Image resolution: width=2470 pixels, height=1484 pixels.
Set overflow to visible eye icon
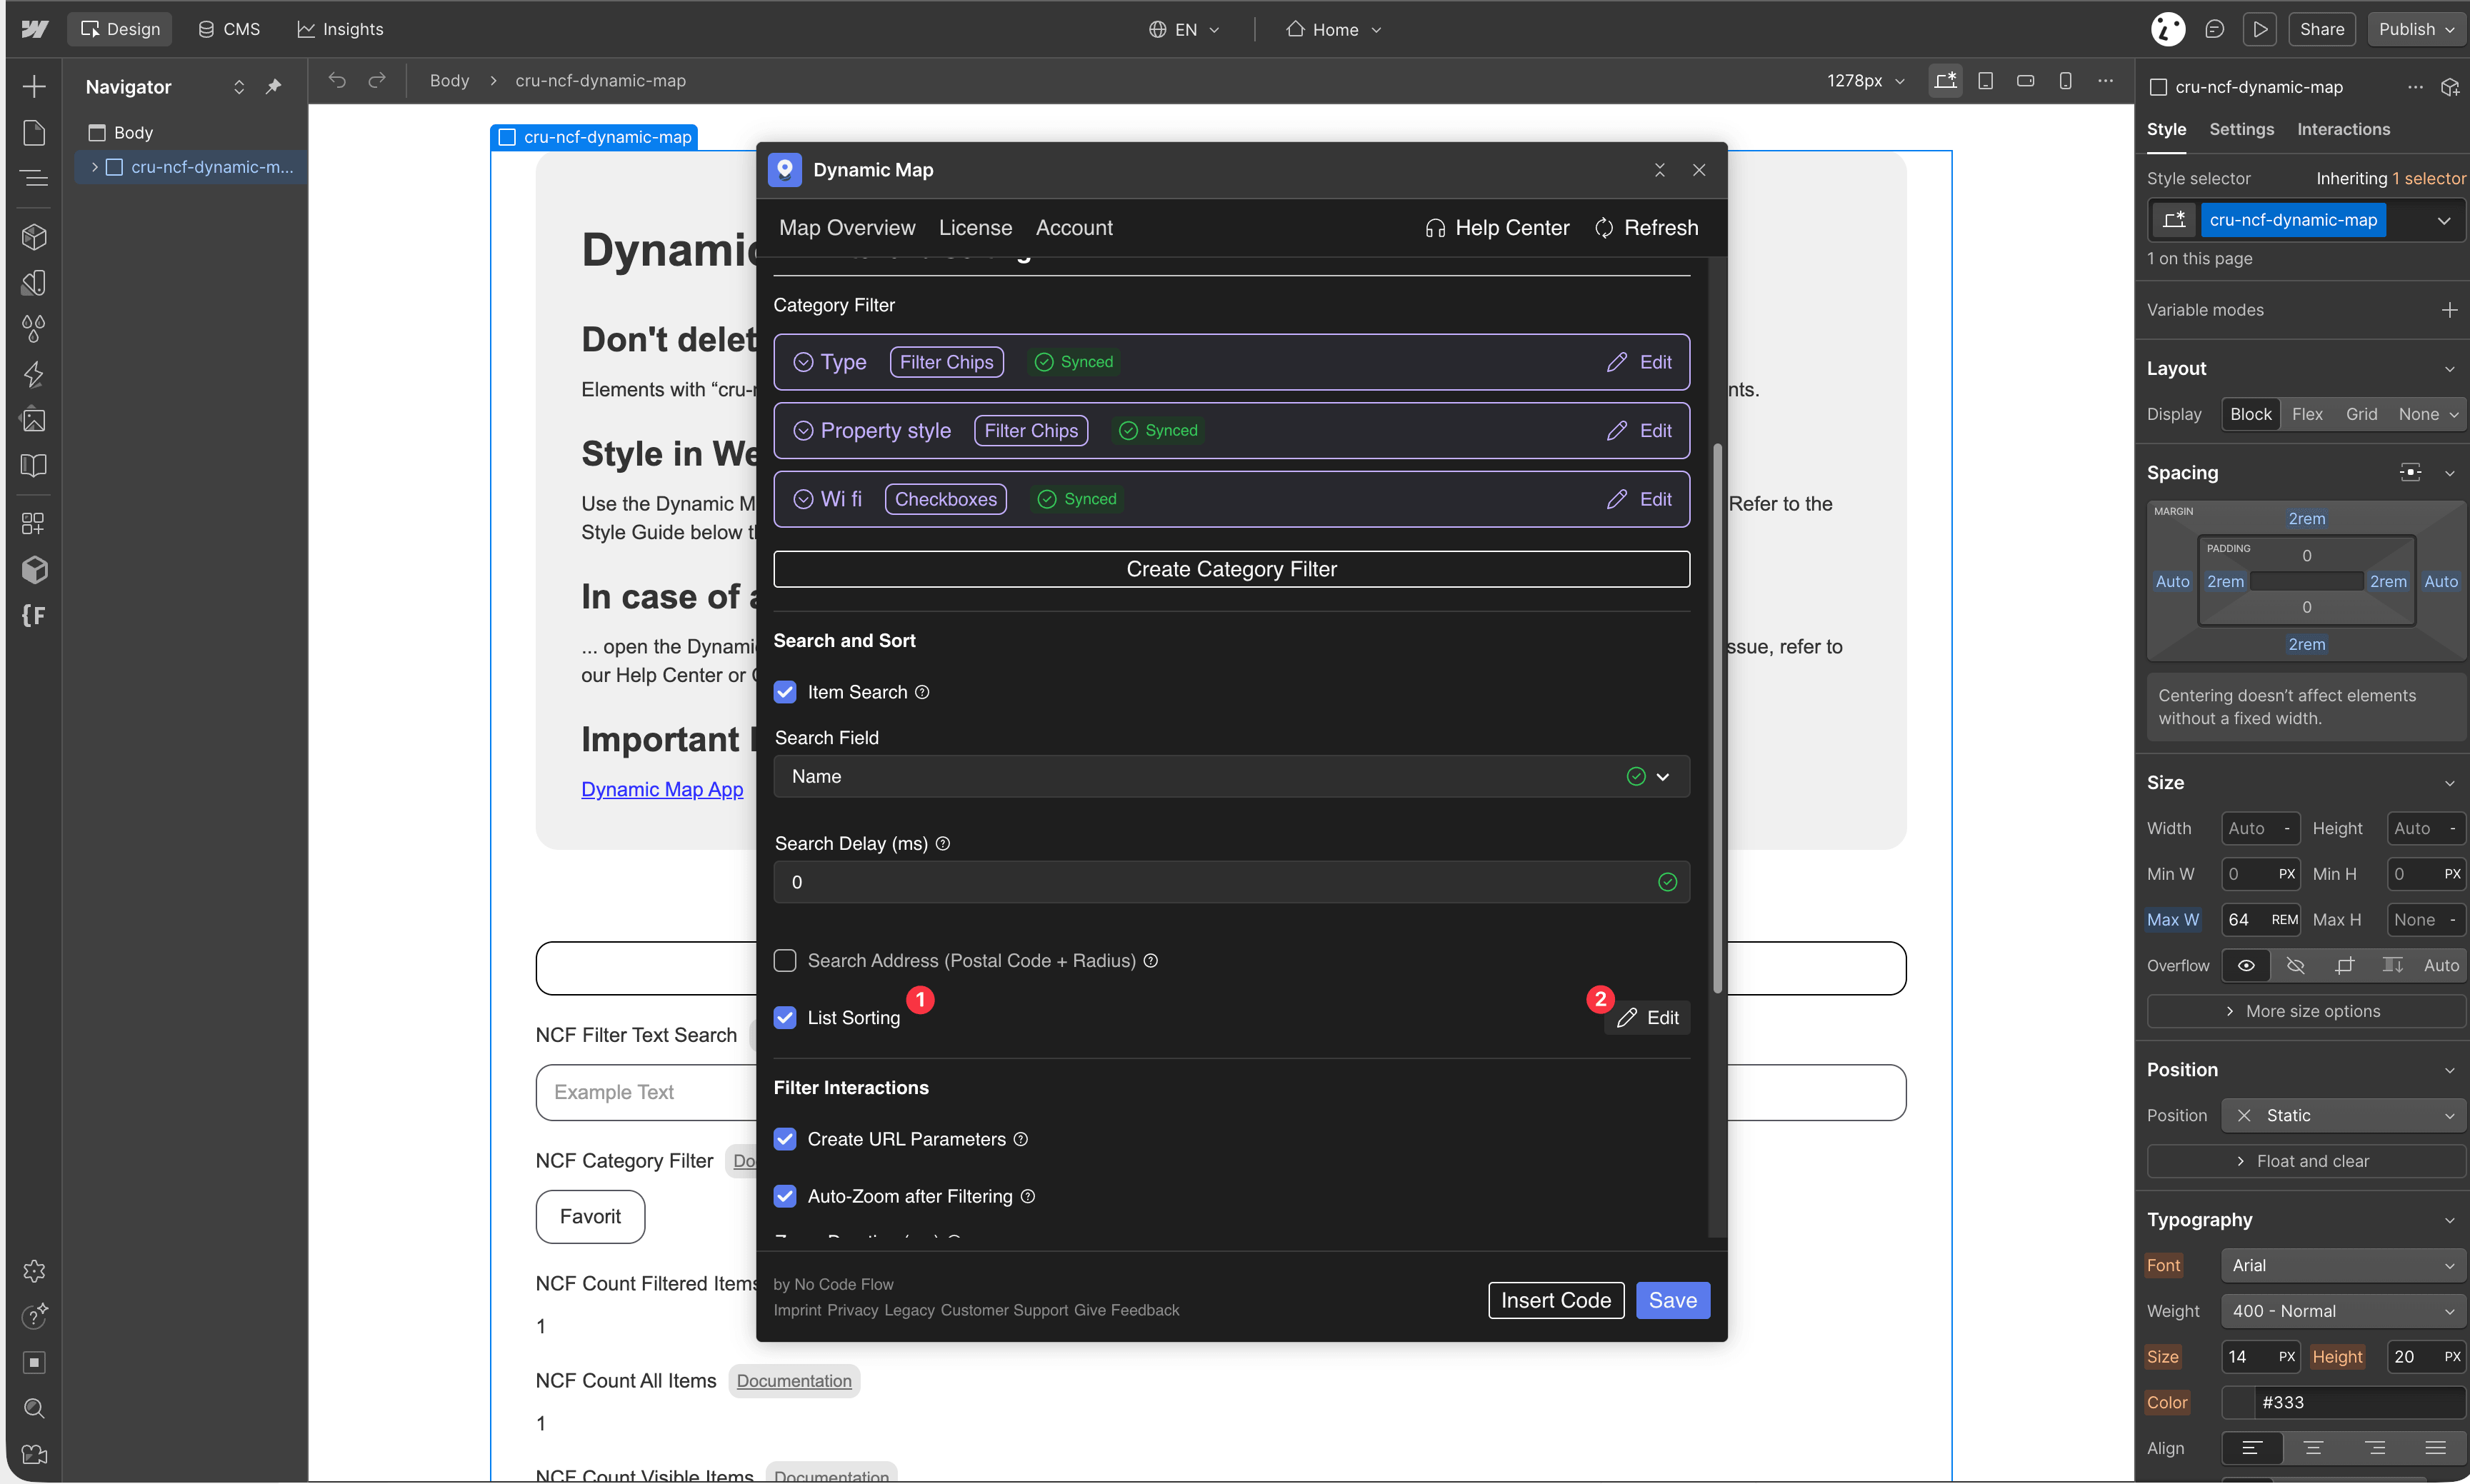2245,965
